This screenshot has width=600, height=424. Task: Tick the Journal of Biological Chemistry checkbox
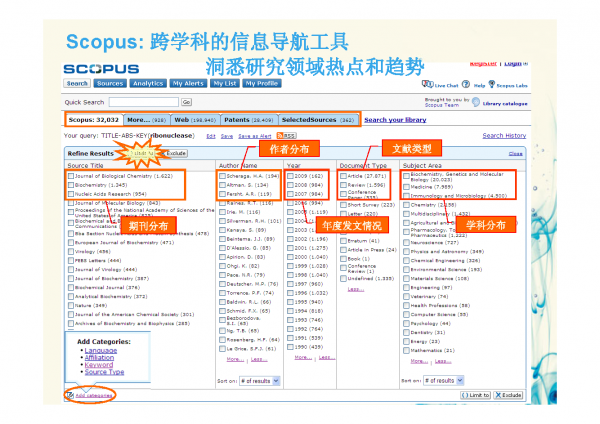(71, 176)
